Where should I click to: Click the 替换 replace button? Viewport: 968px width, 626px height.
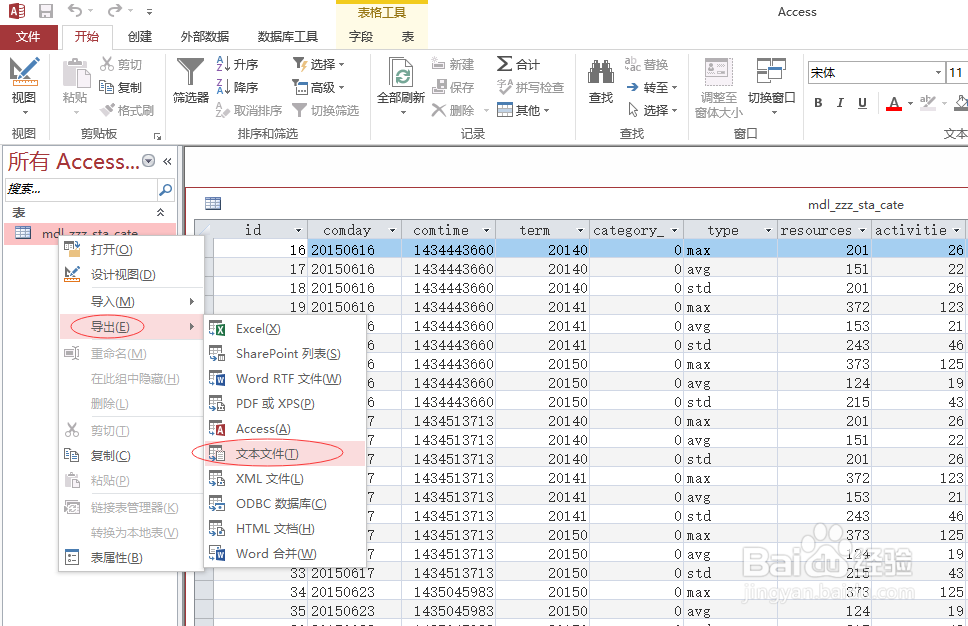click(x=646, y=64)
